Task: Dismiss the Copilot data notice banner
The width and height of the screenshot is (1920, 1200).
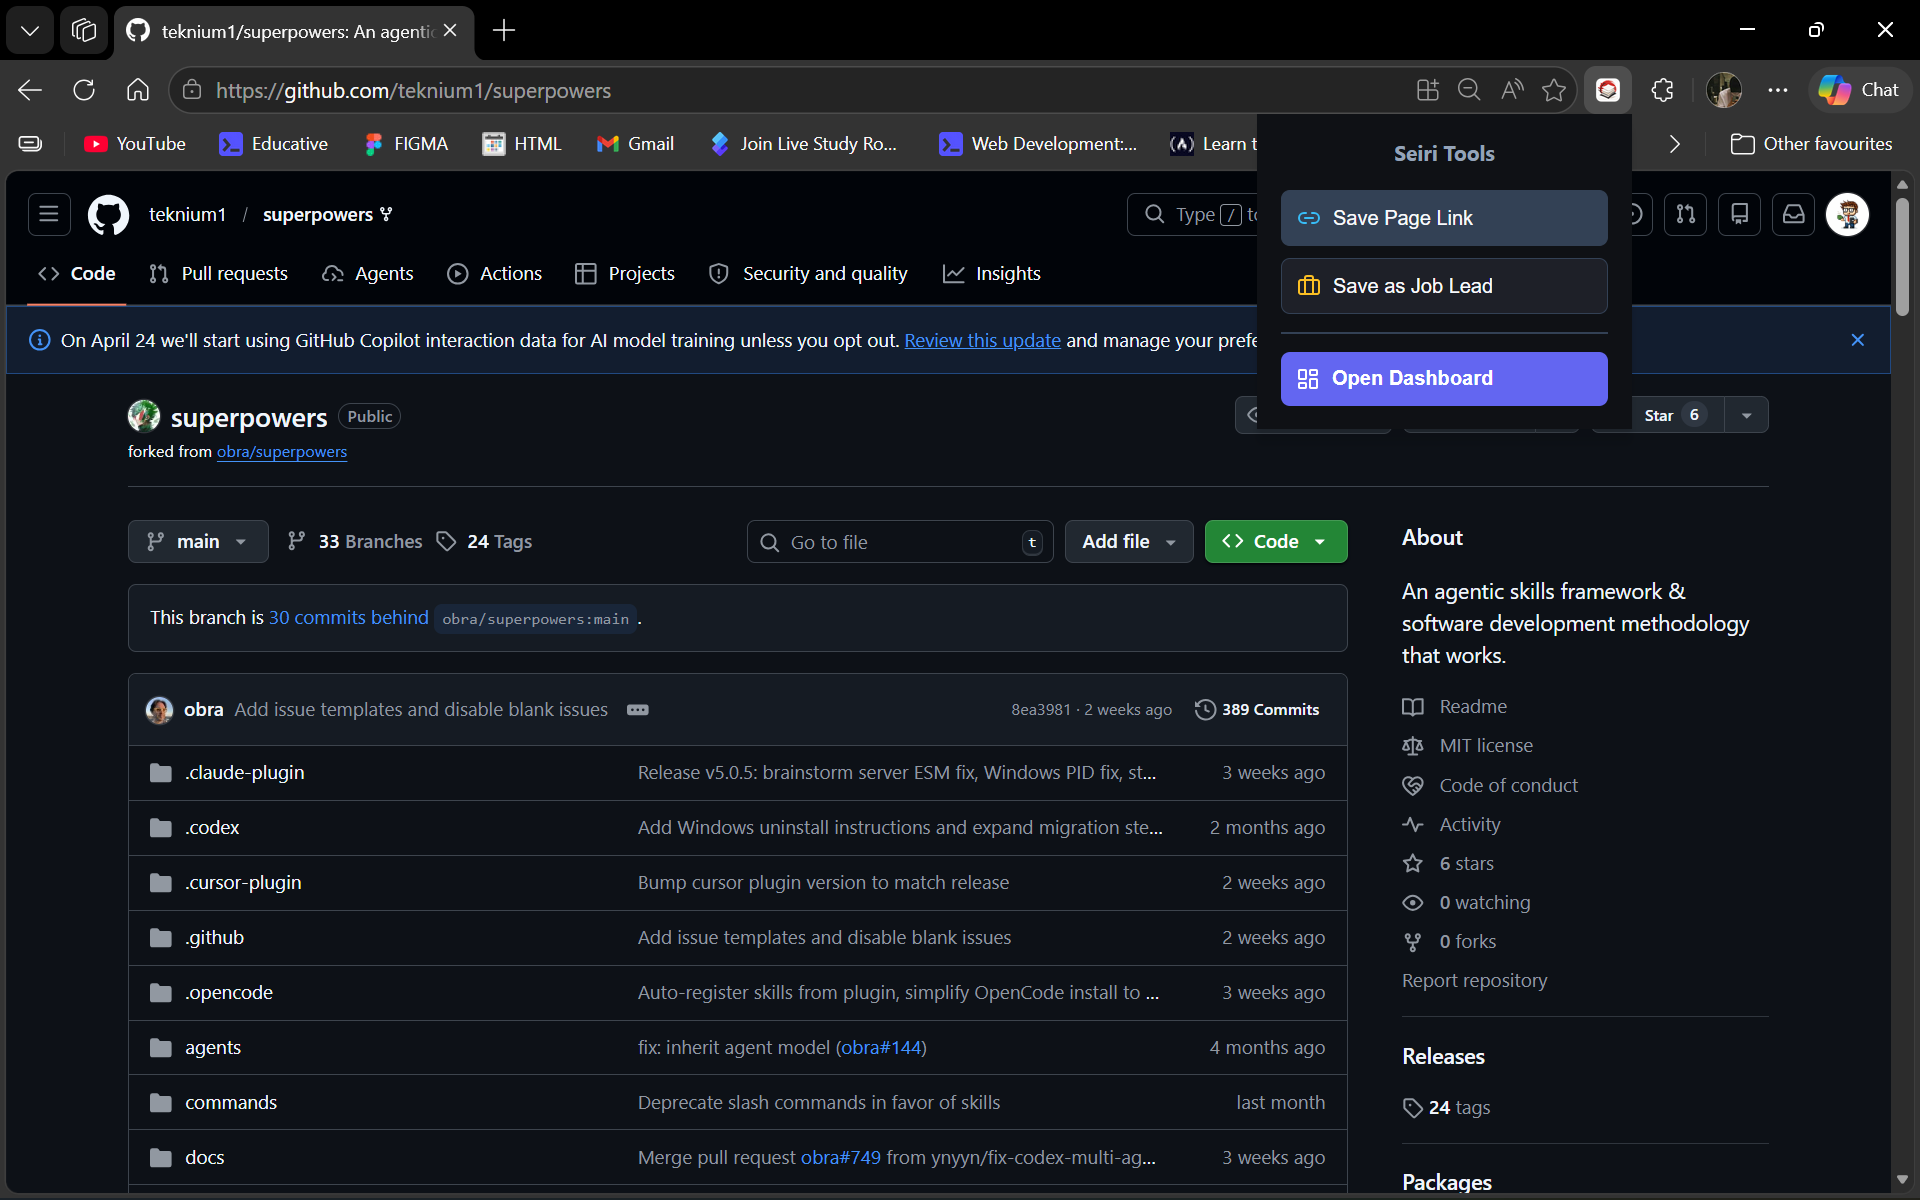Action: point(1857,340)
